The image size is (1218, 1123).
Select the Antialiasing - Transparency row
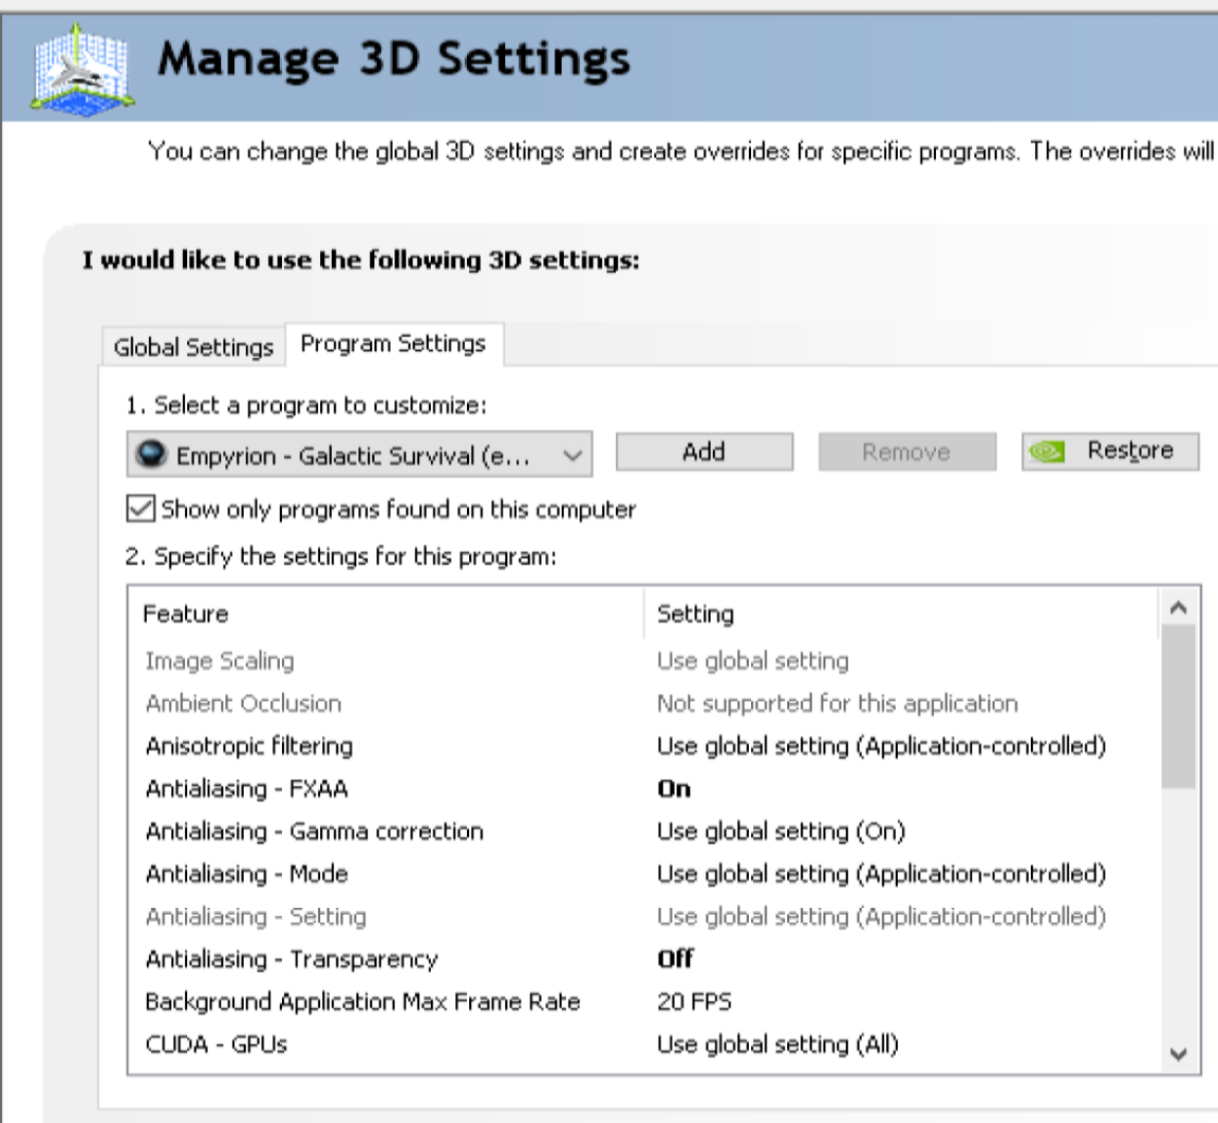pos(292,959)
